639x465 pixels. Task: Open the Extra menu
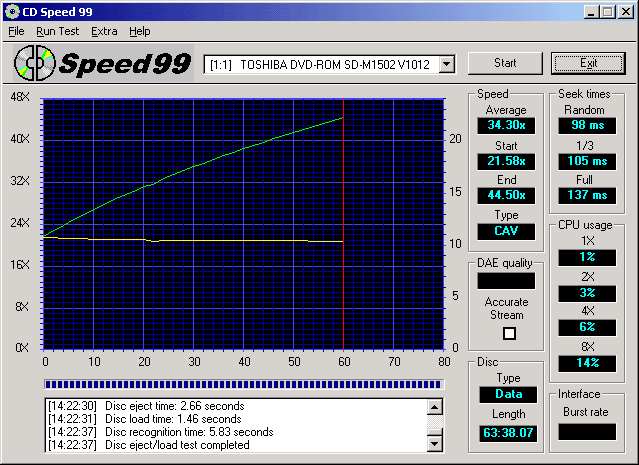click(x=104, y=31)
